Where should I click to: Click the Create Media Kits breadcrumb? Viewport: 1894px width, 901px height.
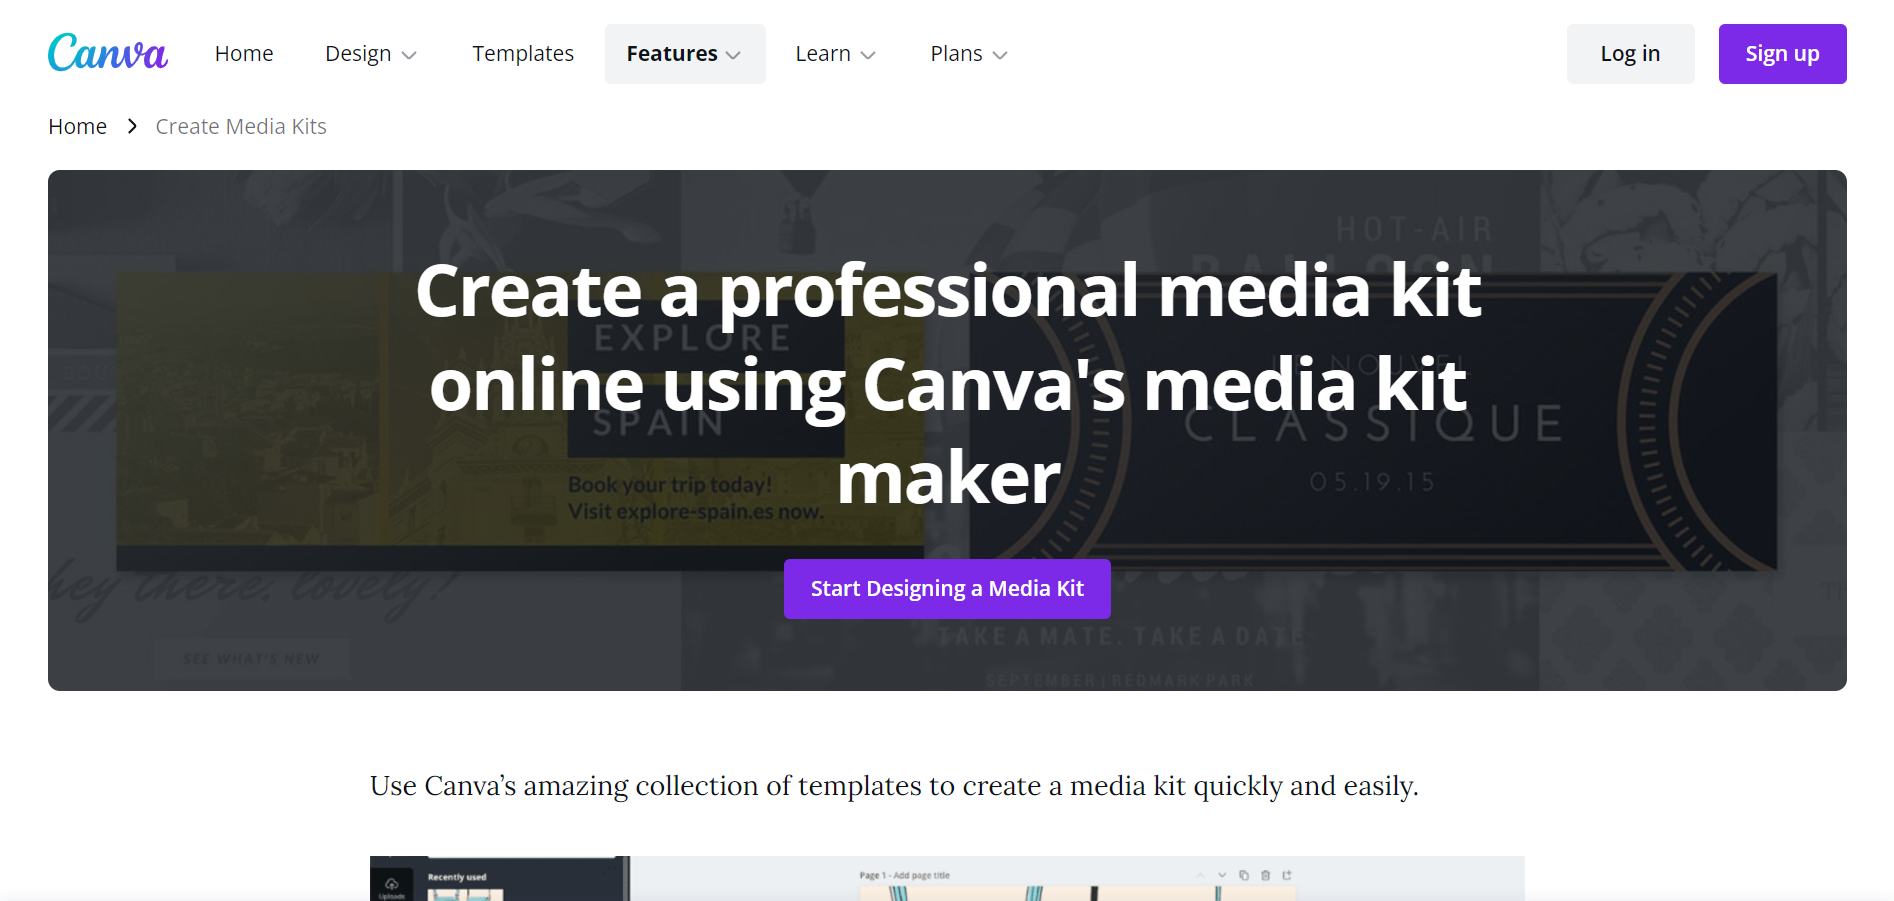240,126
